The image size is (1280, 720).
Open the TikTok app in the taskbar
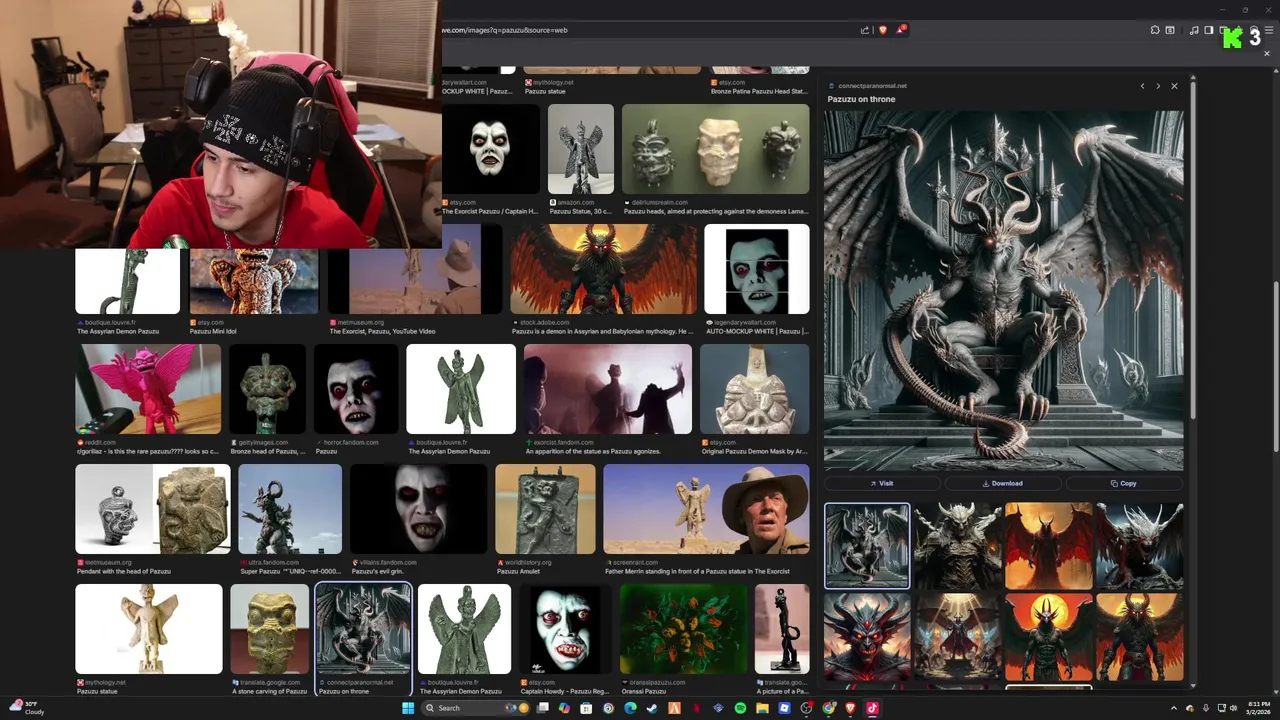(872, 708)
